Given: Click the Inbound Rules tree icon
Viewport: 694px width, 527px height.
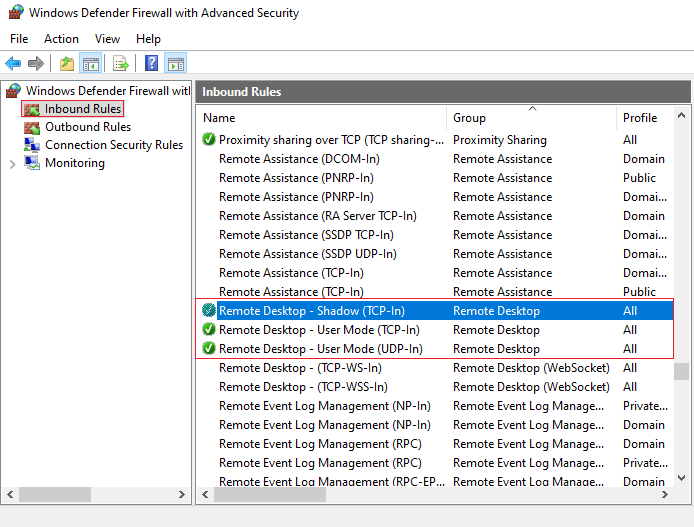Looking at the screenshot, I should tap(32, 109).
